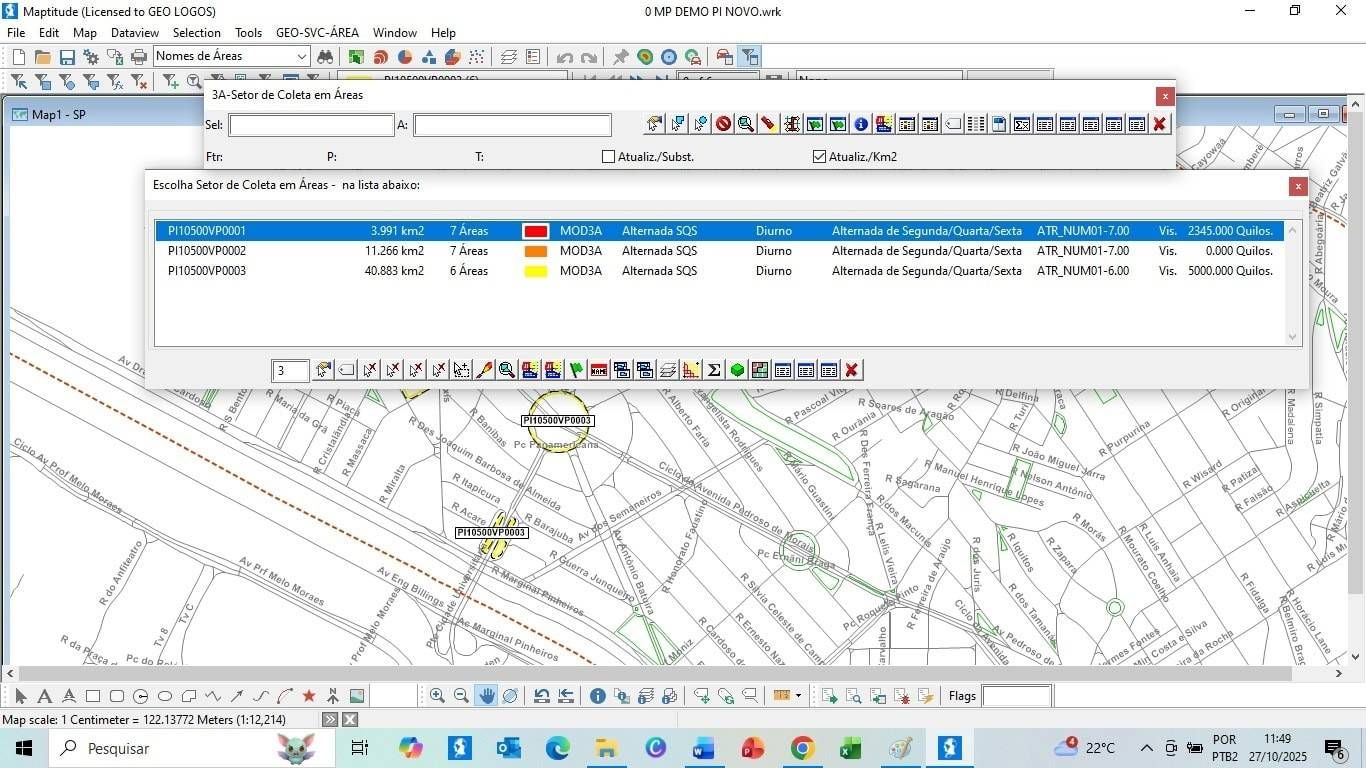Image resolution: width=1366 pixels, height=768 pixels.
Task: Click the zoom in magnifier tool
Action: coord(437,696)
